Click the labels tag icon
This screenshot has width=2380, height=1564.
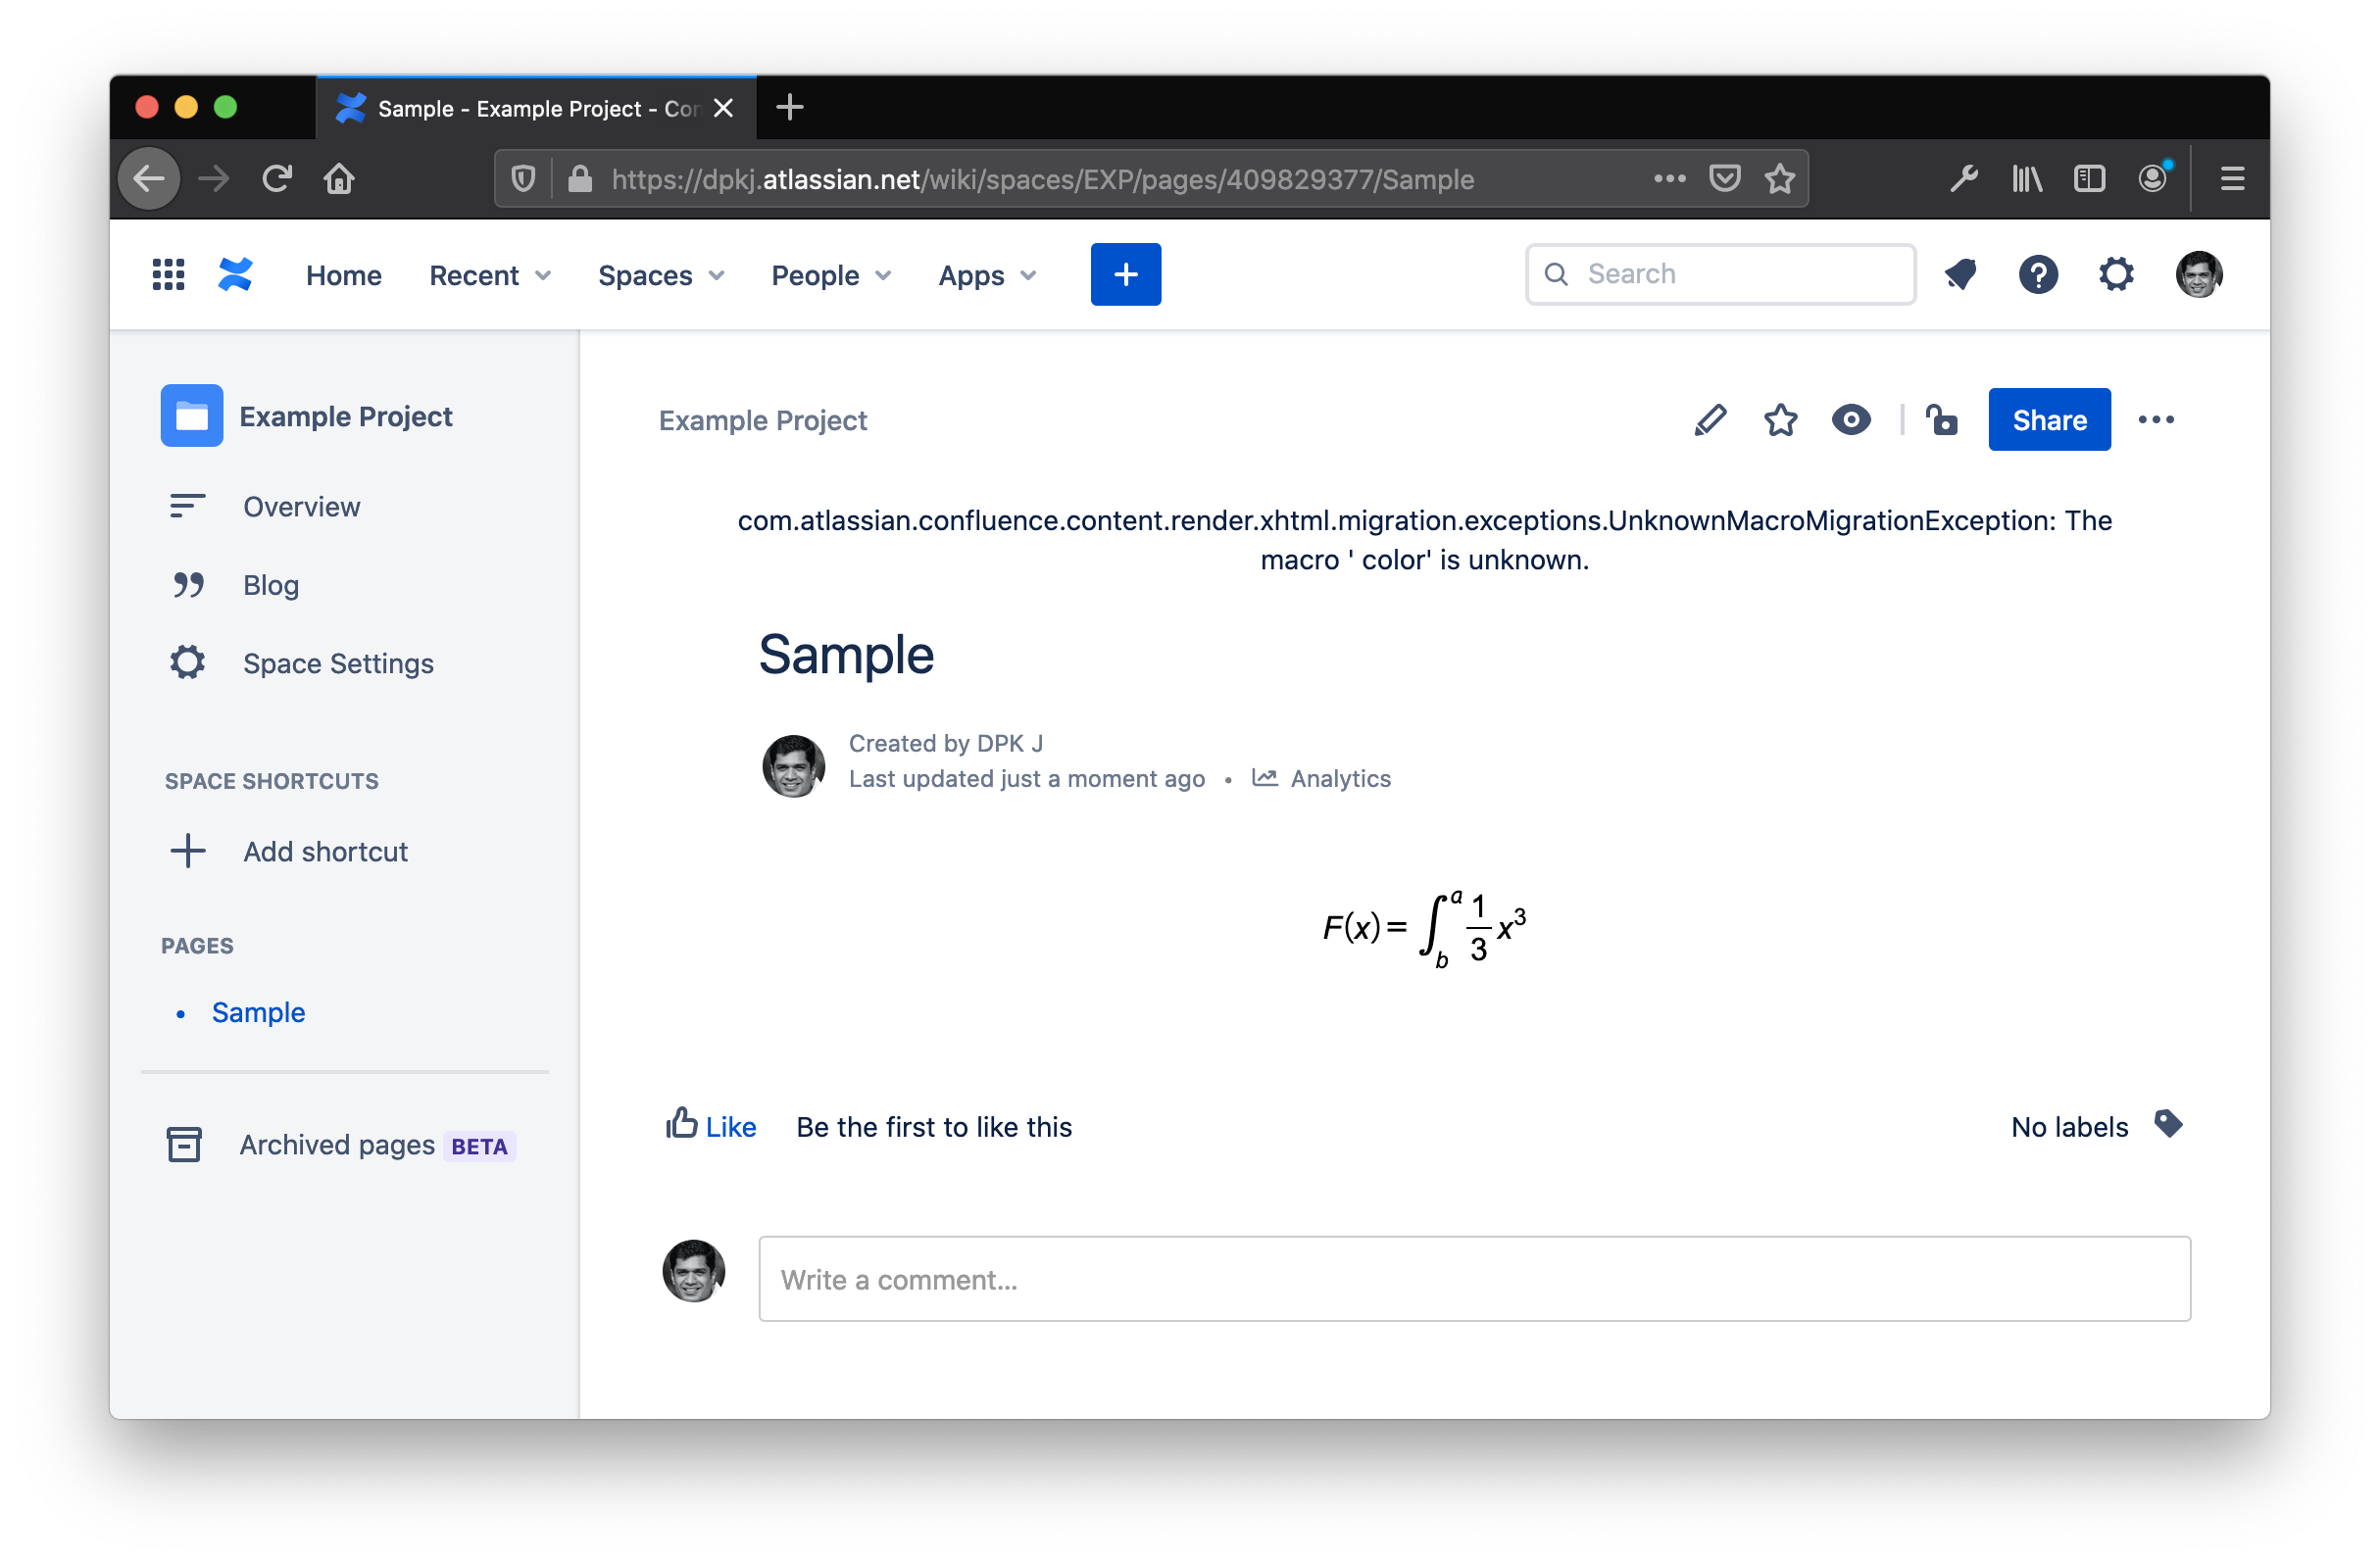[x=2168, y=1125]
